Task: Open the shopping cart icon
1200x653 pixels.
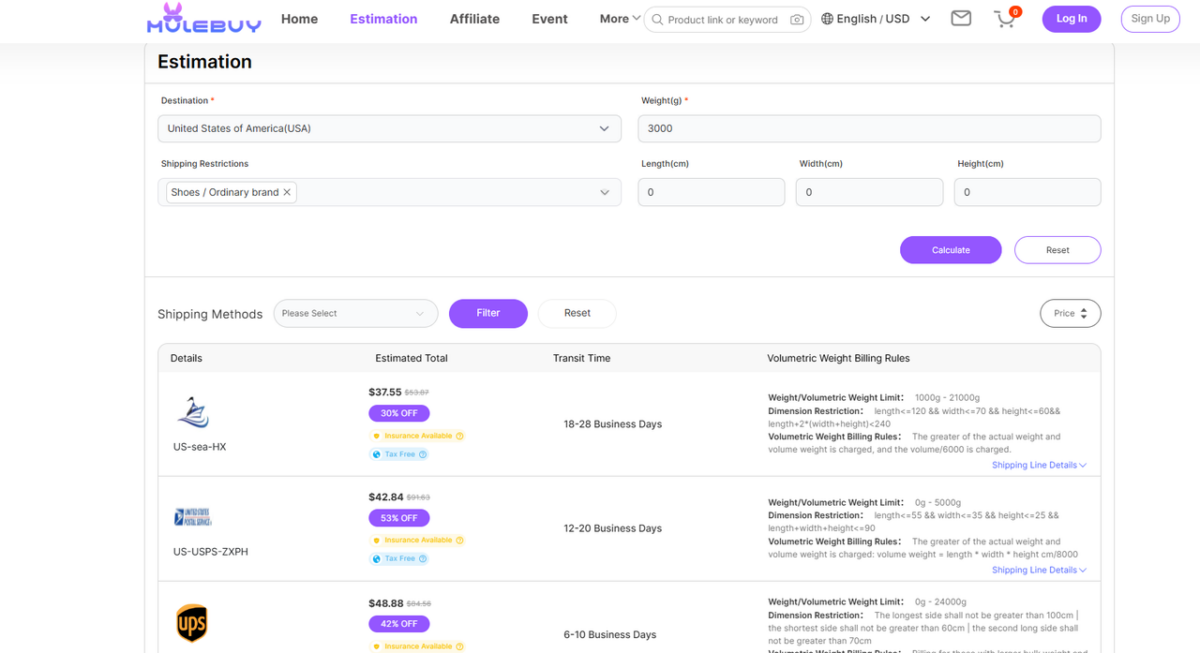Action: (1005, 19)
